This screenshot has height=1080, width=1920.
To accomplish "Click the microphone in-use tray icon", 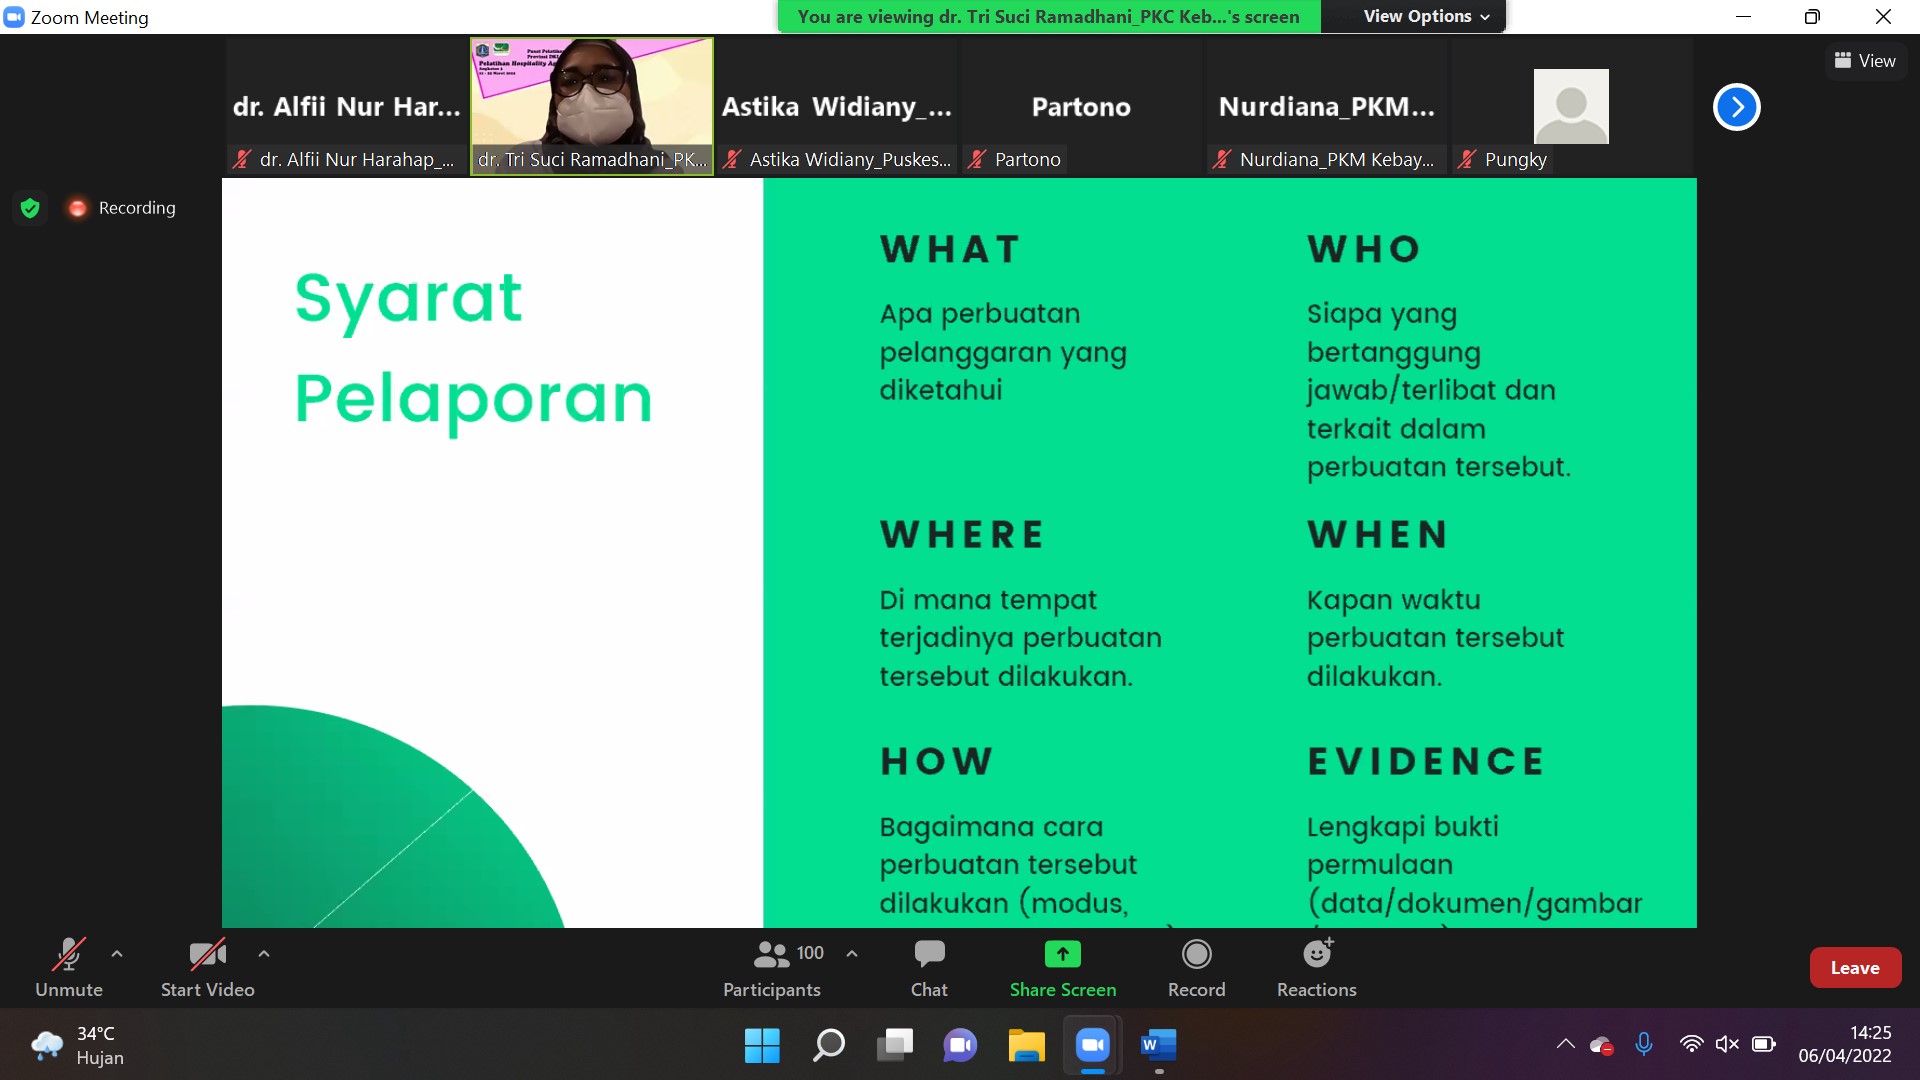I will click(1644, 1045).
